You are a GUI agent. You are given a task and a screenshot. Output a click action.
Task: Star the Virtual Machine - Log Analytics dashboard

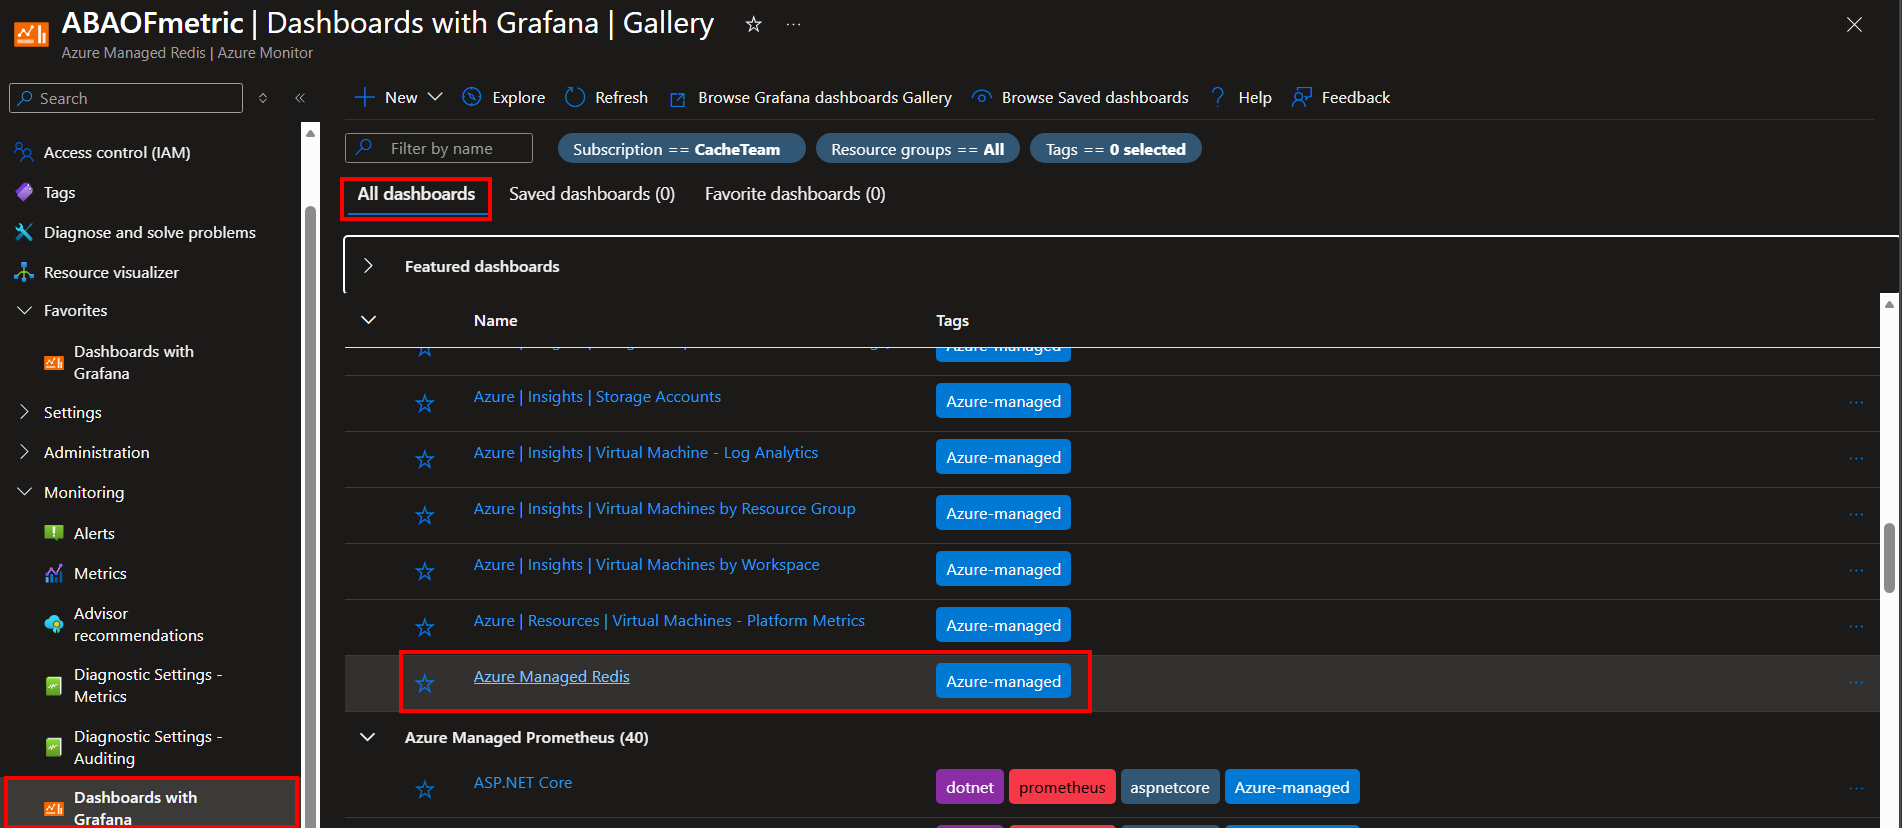[x=425, y=459]
